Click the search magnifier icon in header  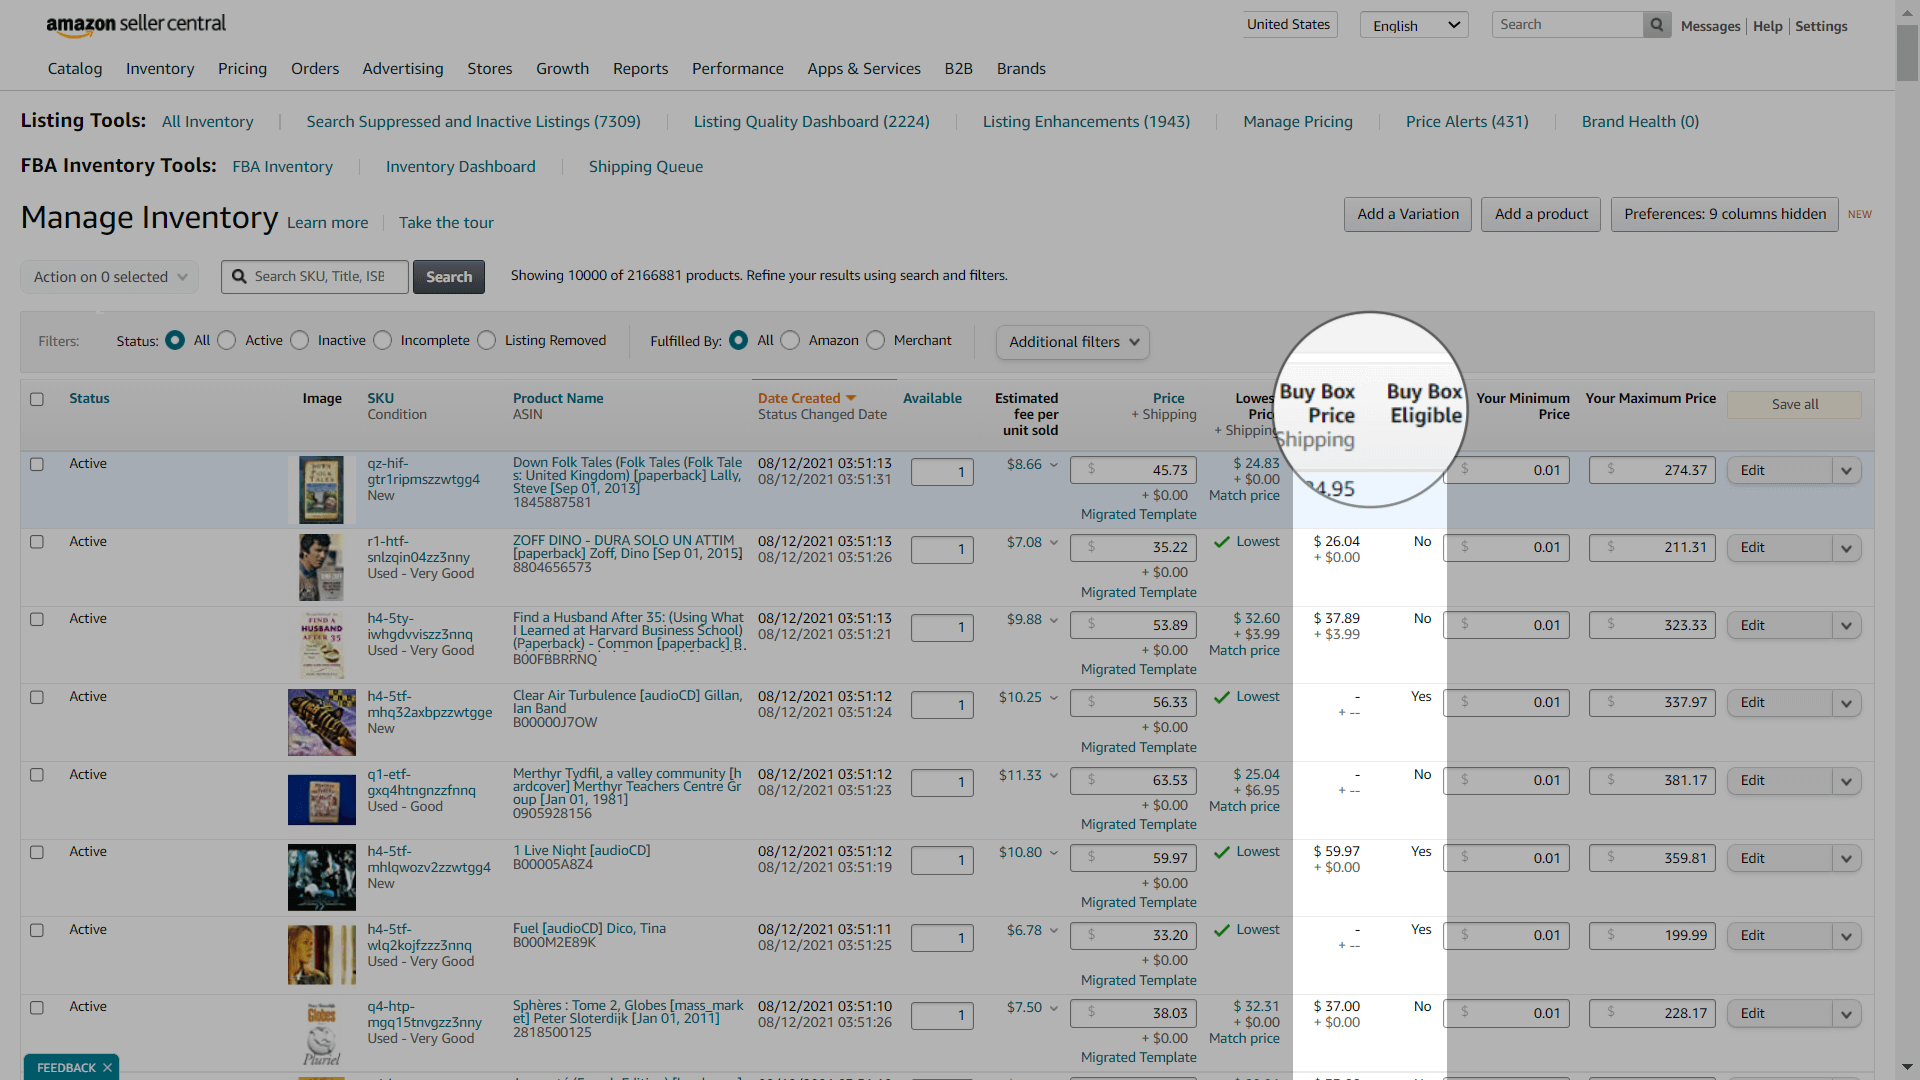tap(1657, 25)
